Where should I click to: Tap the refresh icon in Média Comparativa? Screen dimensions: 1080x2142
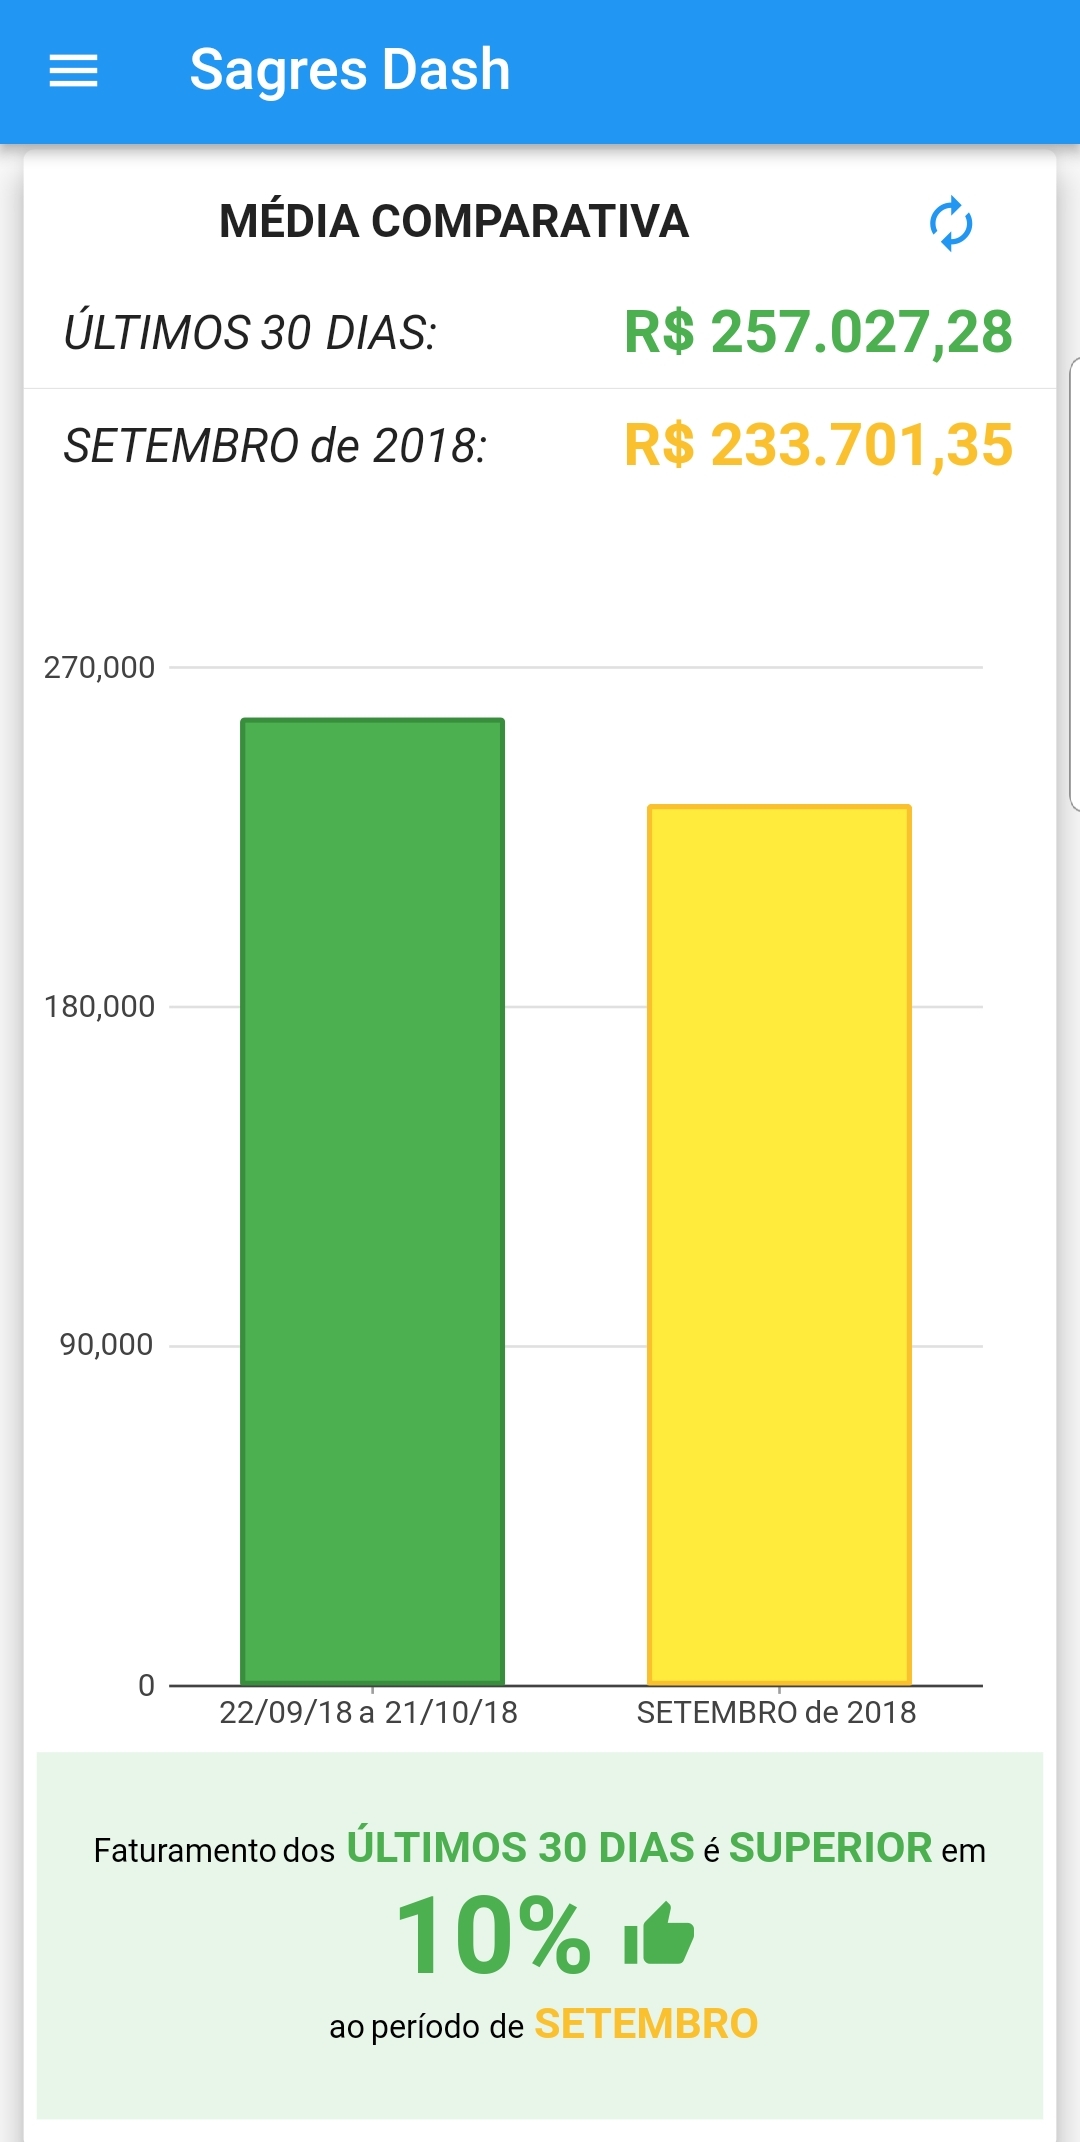click(x=950, y=223)
